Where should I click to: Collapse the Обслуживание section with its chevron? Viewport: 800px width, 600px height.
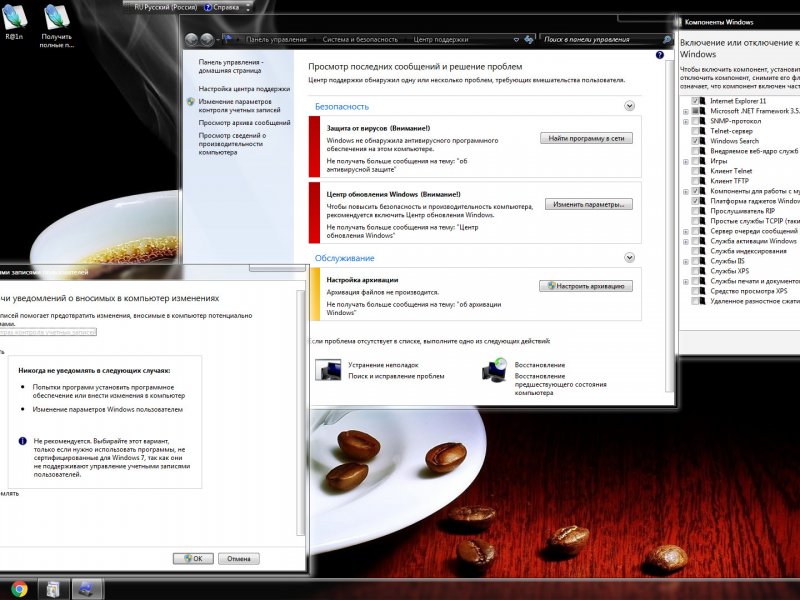(x=630, y=258)
